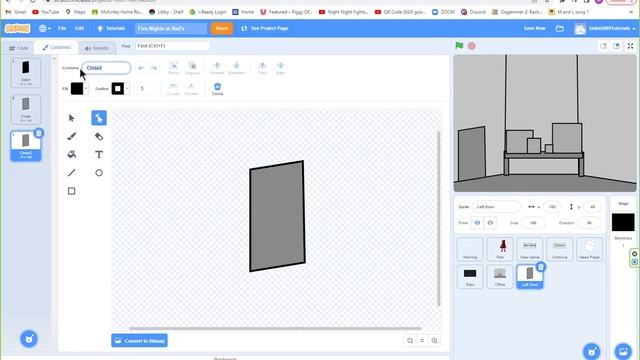This screenshot has height=360, width=640.
Task: Switch to the Costumes tab
Action: click(x=56, y=47)
